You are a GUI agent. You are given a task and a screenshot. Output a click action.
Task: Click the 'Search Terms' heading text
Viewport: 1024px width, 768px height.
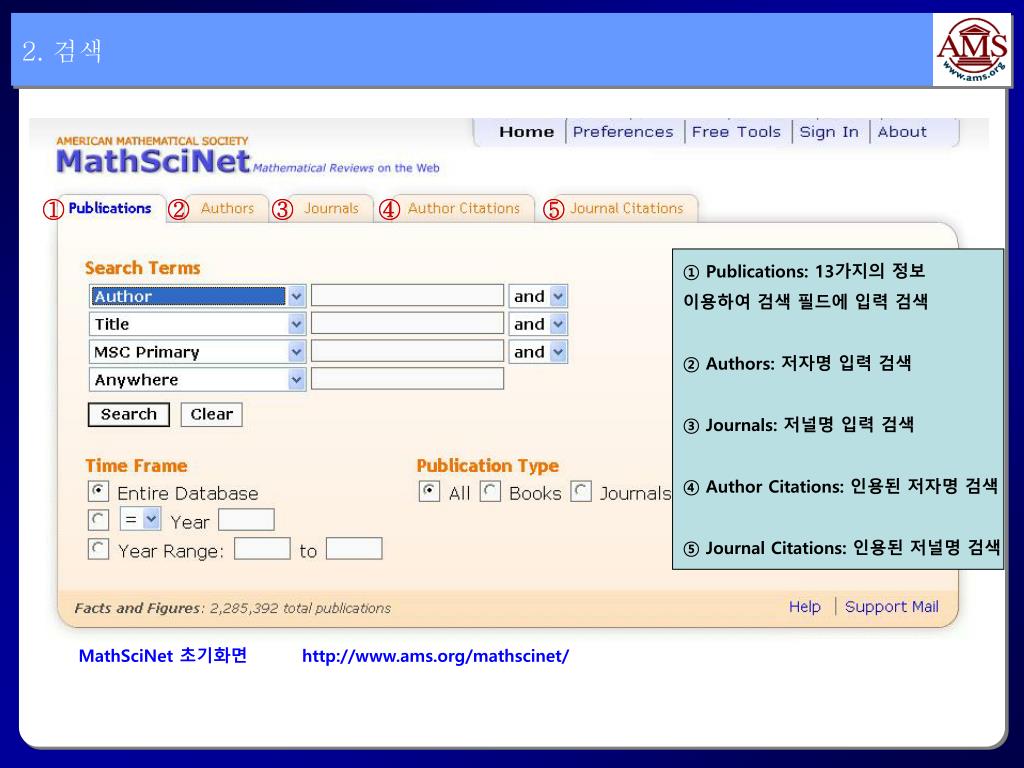coord(142,268)
